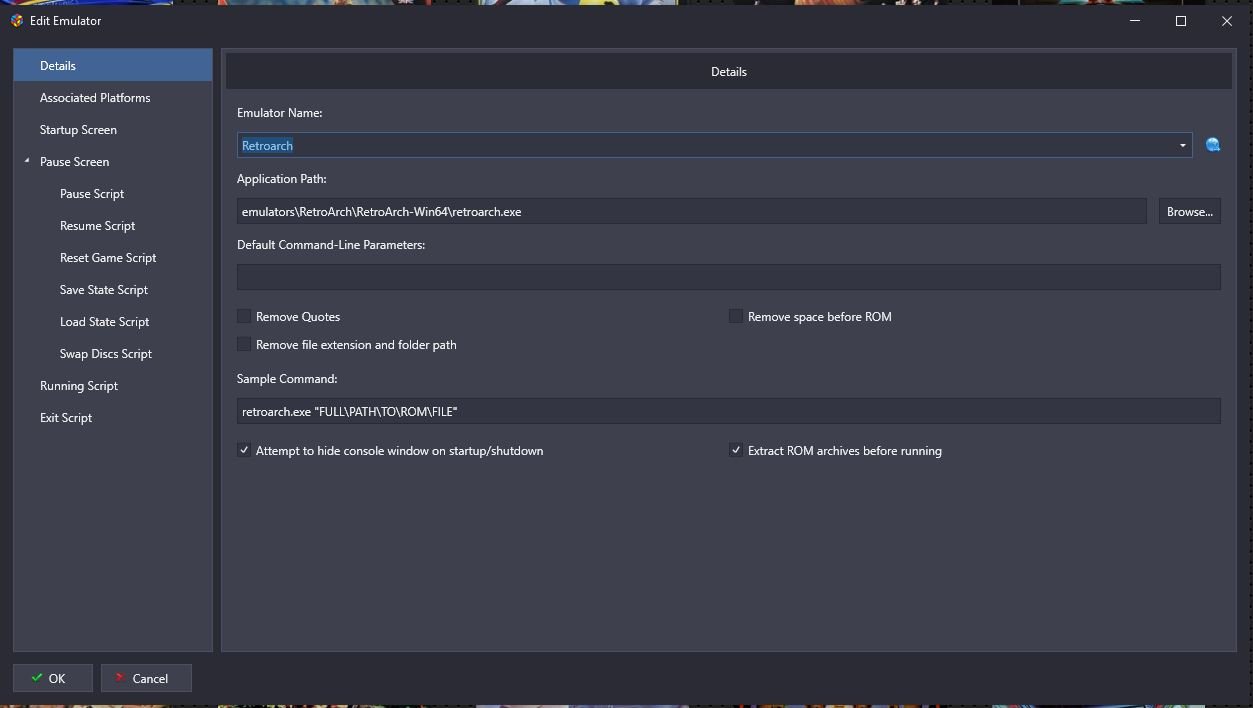This screenshot has height=708, width=1253.
Task: Click the Application Path field
Action: [692, 211]
